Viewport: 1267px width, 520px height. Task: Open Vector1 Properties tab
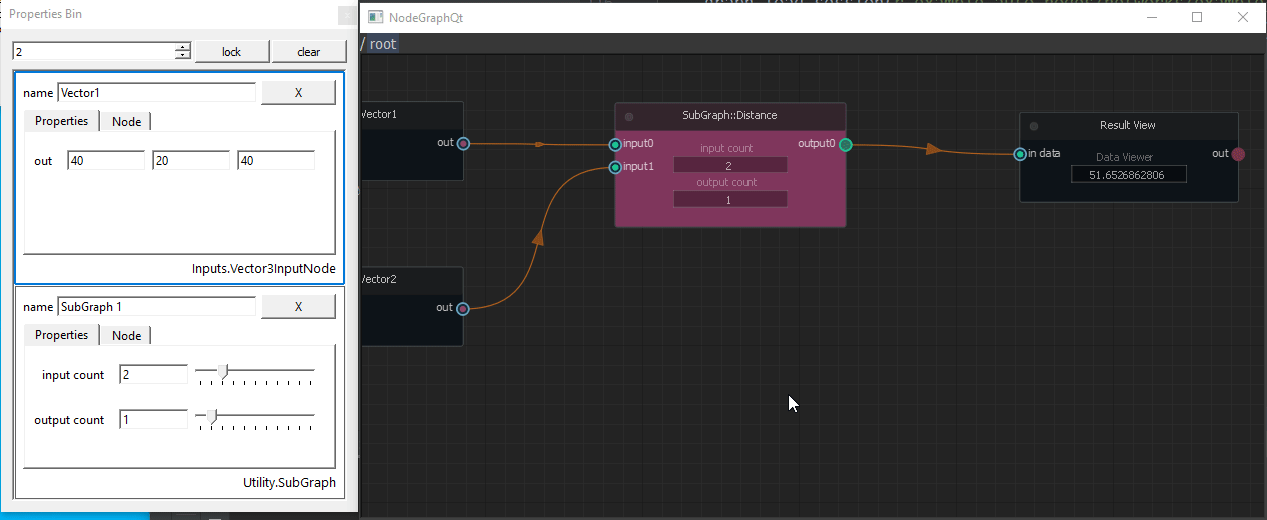pyautogui.click(x=62, y=121)
